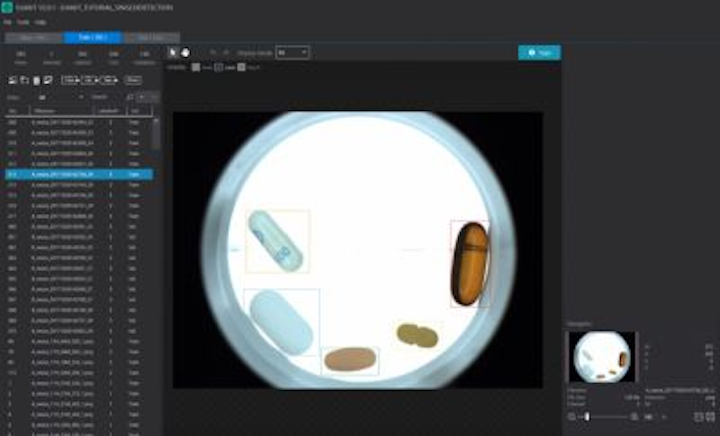Toggle the second visibility checkbox above canvas
Image resolution: width=720 pixels, height=436 pixels.
[x=219, y=67]
